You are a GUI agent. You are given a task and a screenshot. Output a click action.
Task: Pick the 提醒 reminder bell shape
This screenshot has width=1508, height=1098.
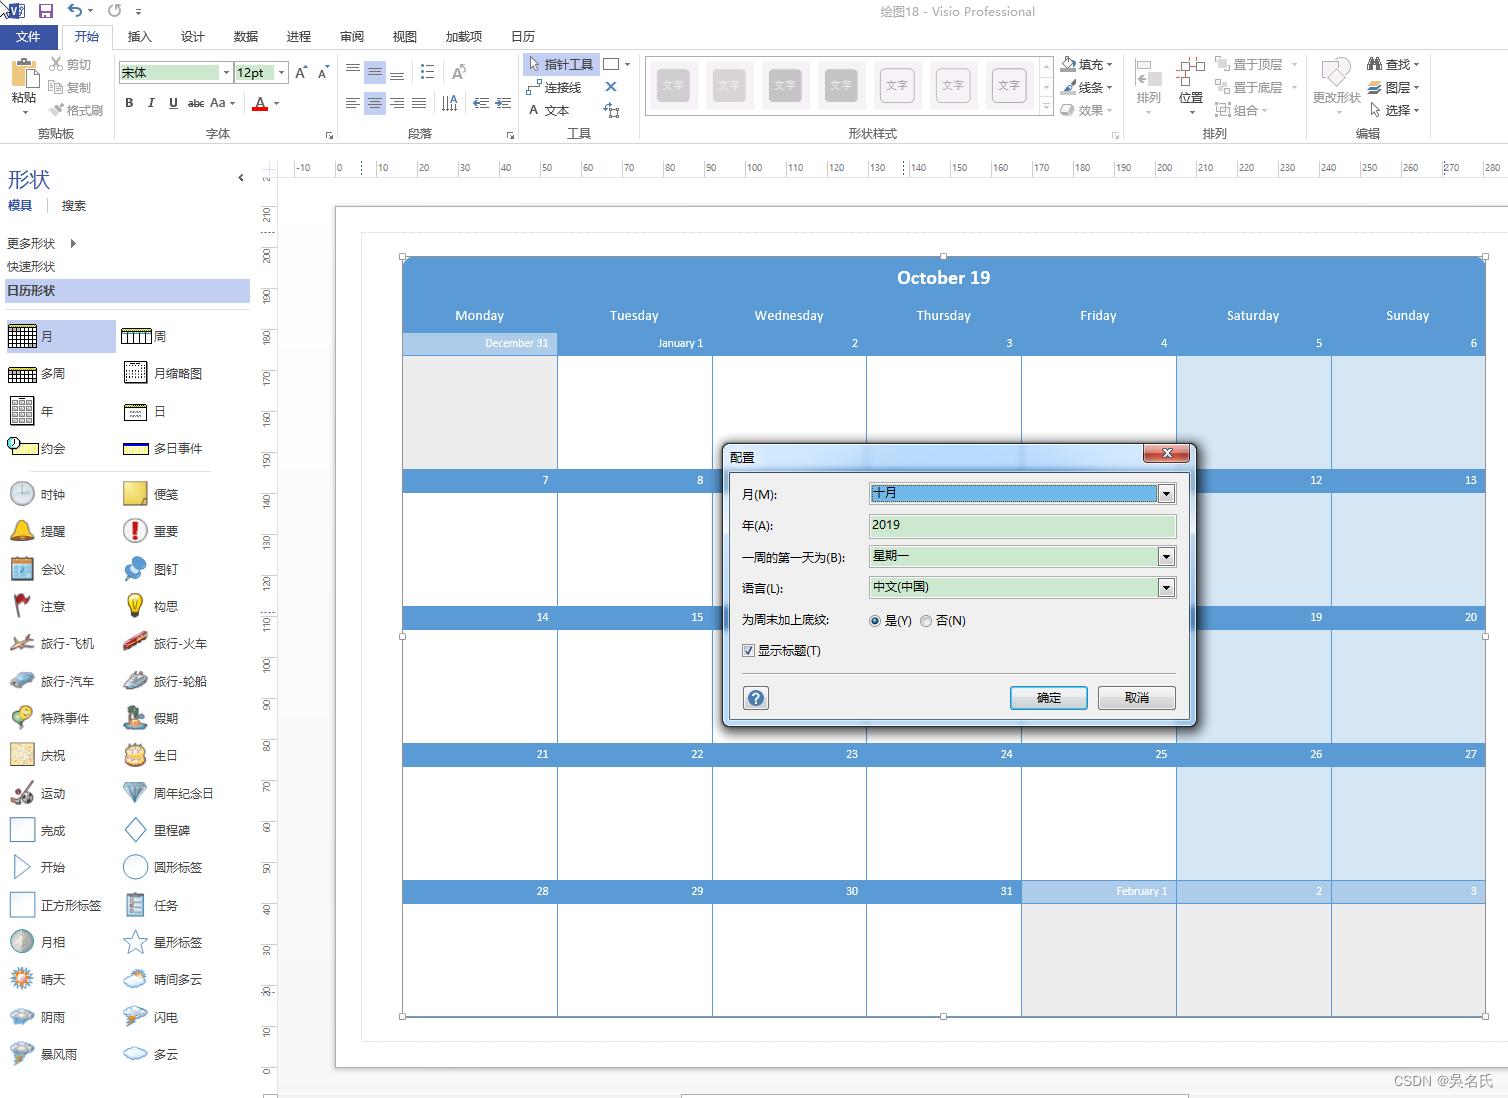pos(38,532)
